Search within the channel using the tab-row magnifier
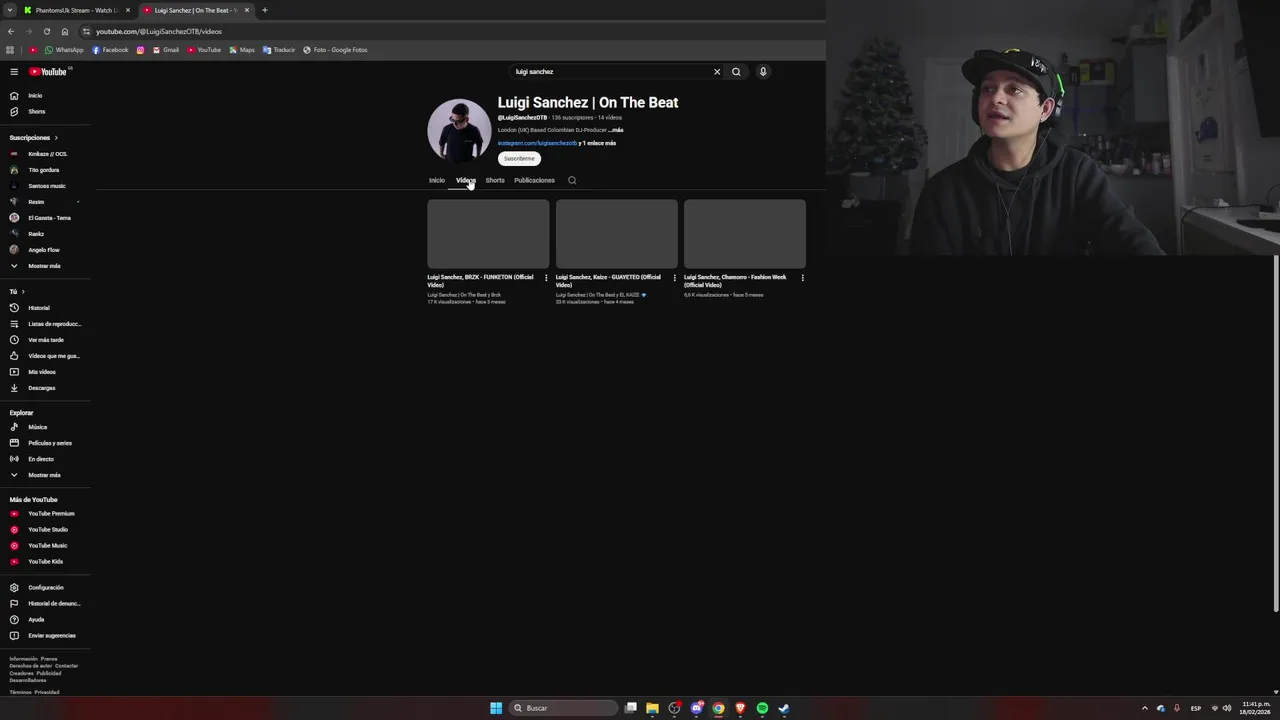1280x720 pixels. [572, 180]
